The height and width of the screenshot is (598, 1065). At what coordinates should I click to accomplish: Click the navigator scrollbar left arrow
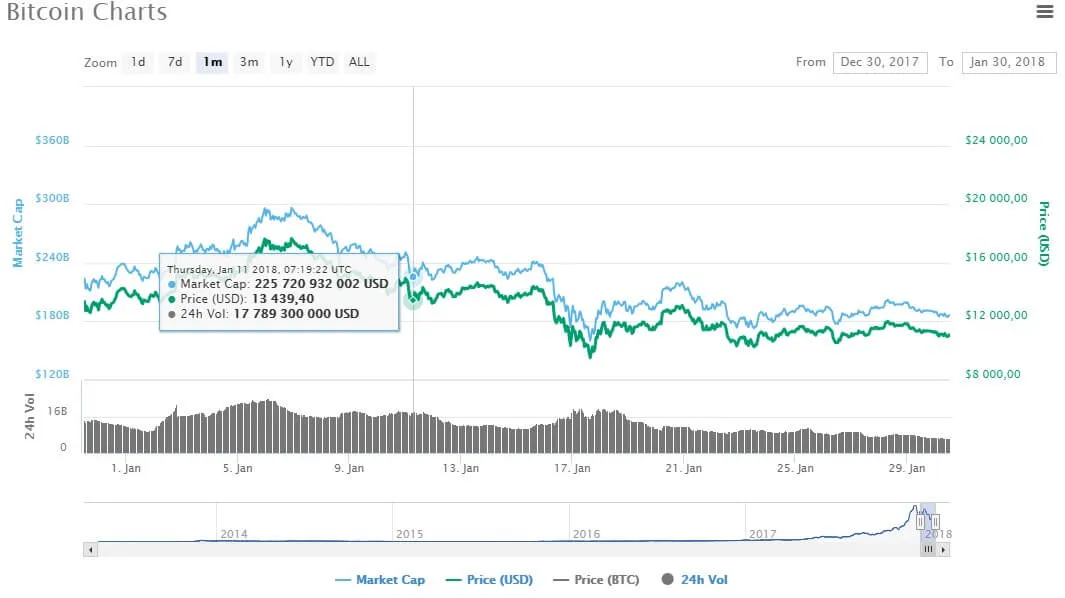[90, 549]
